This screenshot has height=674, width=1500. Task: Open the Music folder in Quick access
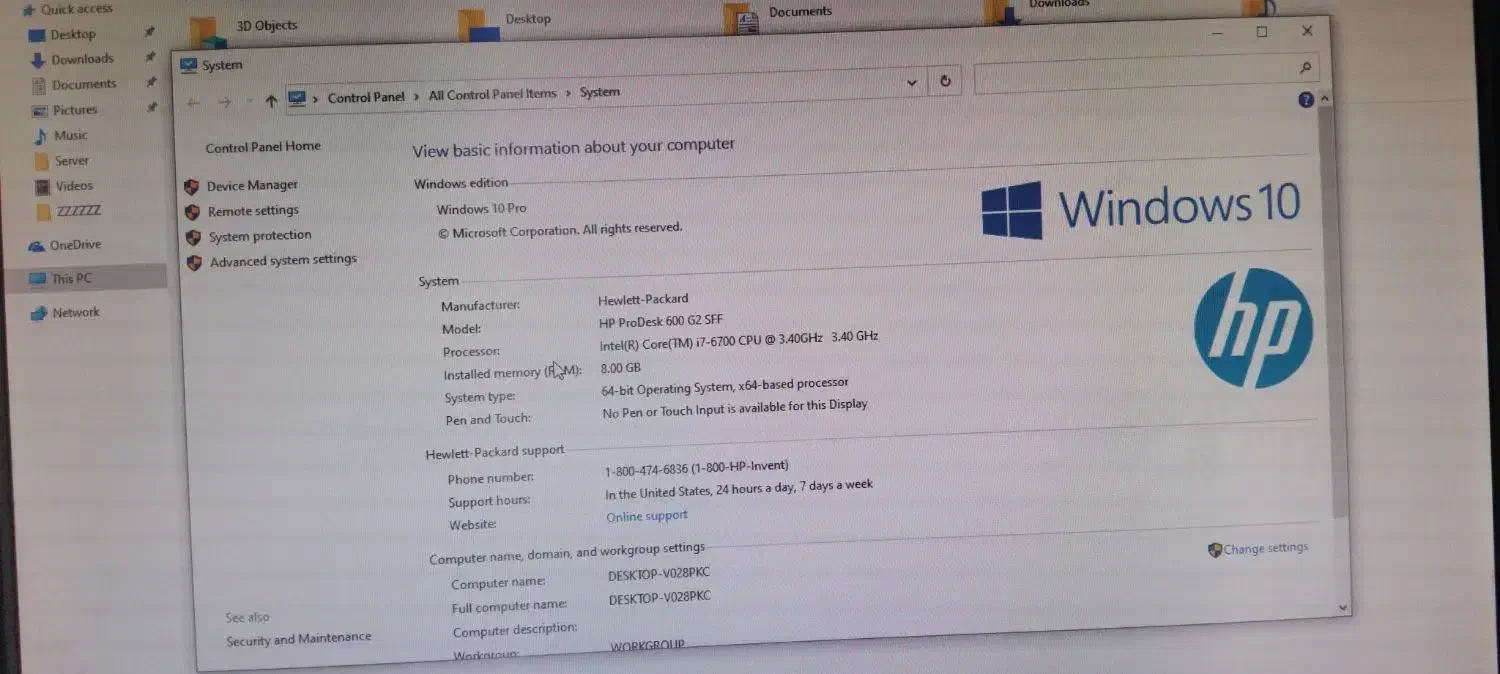pos(70,135)
